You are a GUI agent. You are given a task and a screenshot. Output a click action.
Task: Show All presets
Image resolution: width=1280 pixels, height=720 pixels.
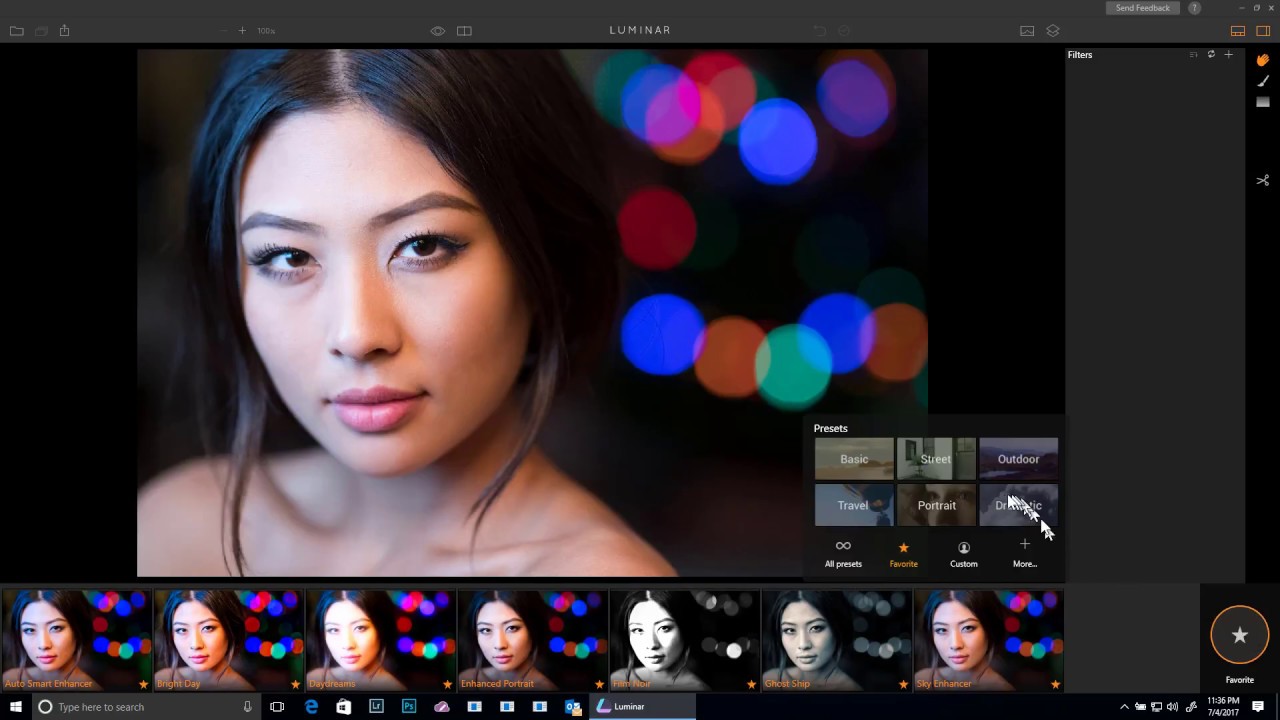[x=843, y=554]
